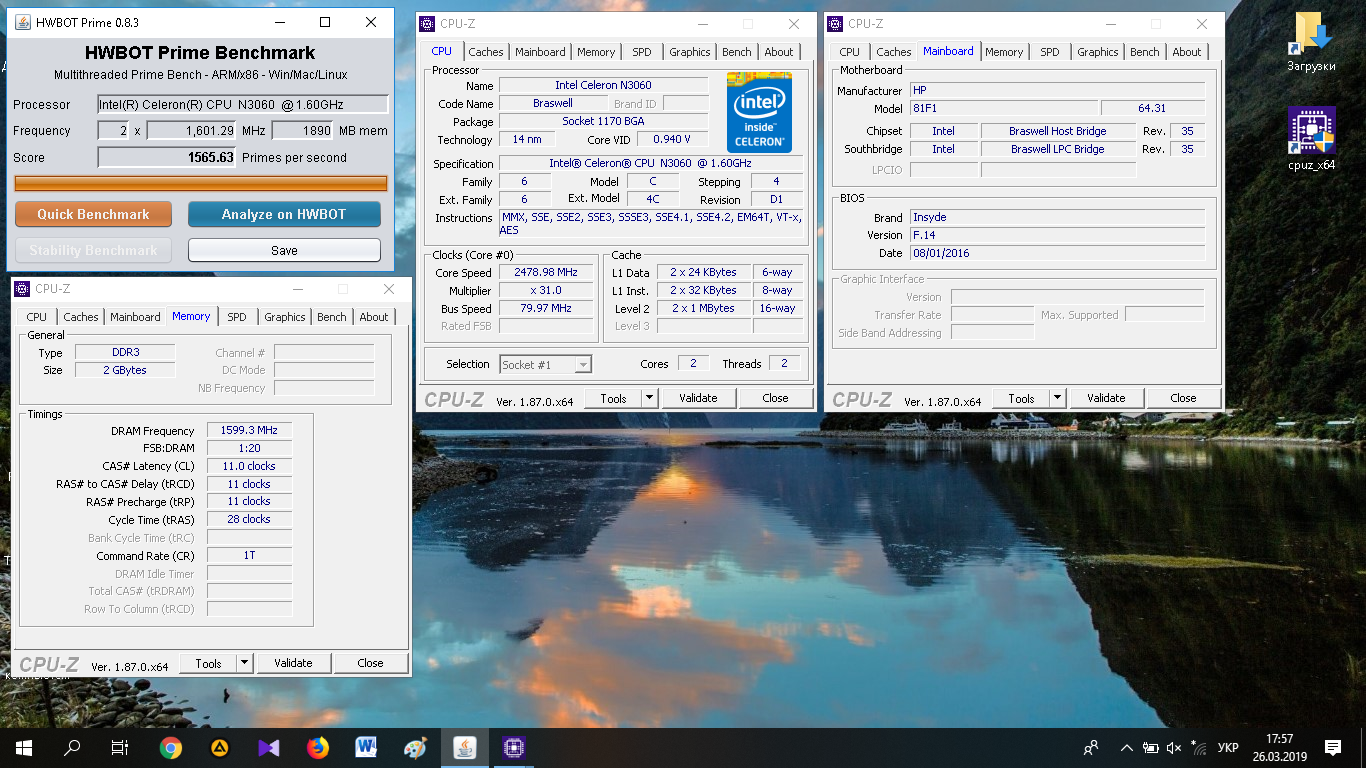Screen dimensions: 1366x768
Task: Open the clock and date 26.03.2019
Action: [1278, 747]
